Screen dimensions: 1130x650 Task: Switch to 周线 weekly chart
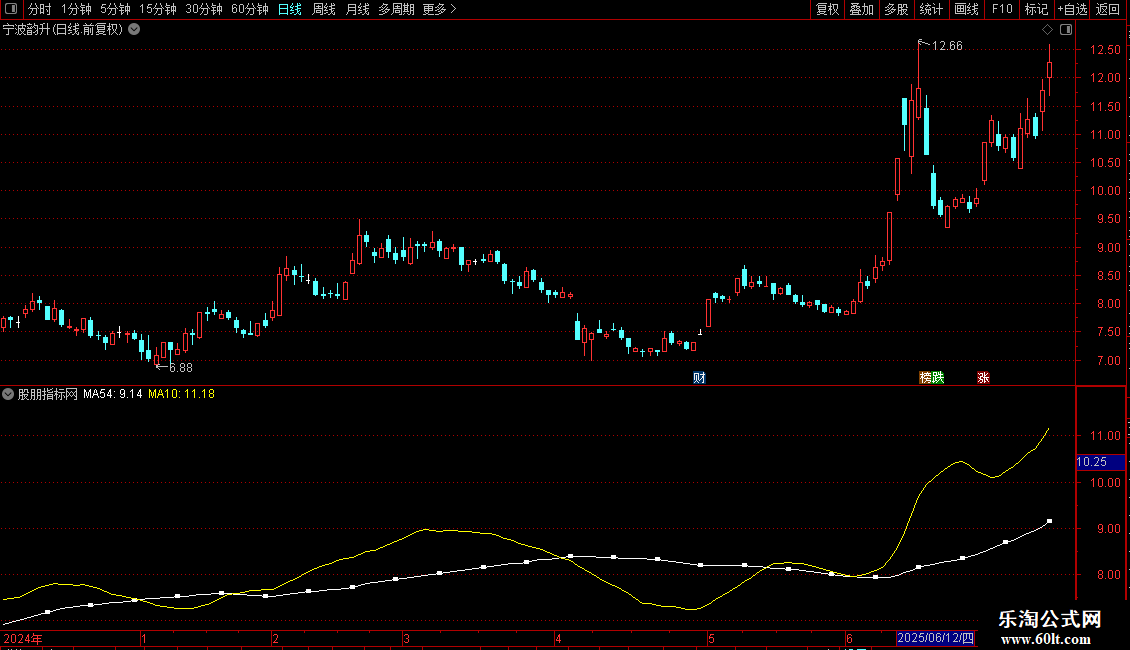[324, 9]
